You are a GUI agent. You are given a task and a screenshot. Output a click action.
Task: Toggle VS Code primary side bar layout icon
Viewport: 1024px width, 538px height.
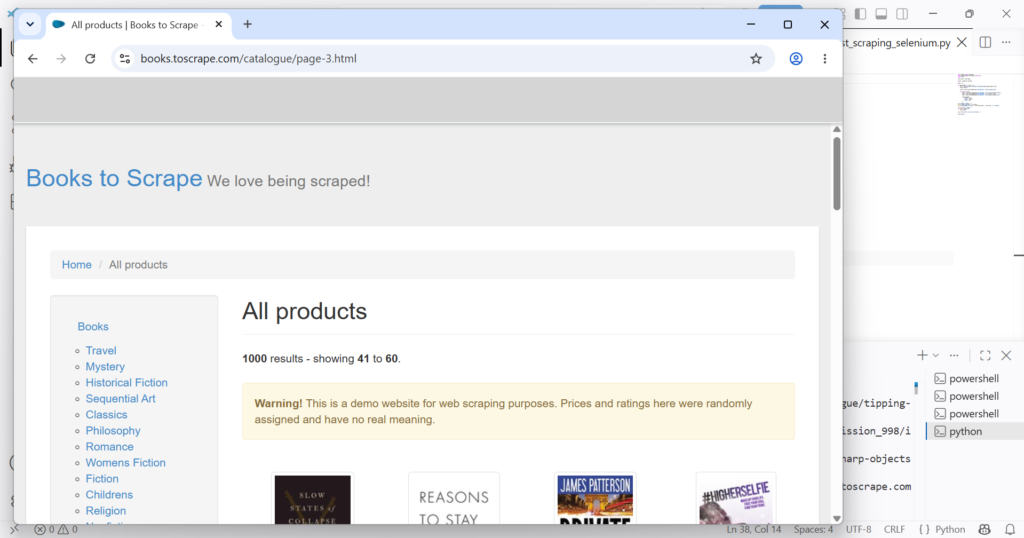[861, 14]
